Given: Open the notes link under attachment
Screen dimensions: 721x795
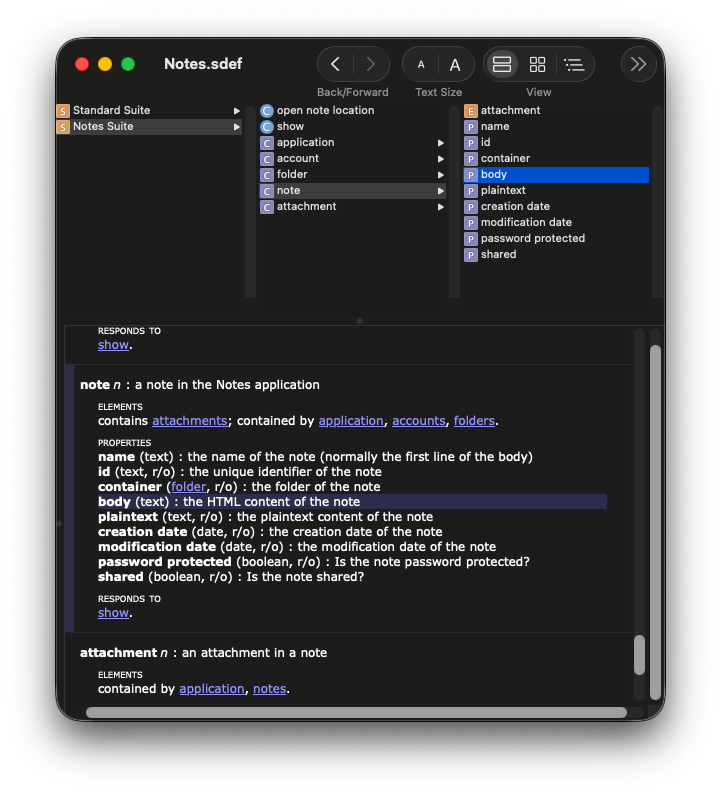Looking at the screenshot, I should click(270, 689).
